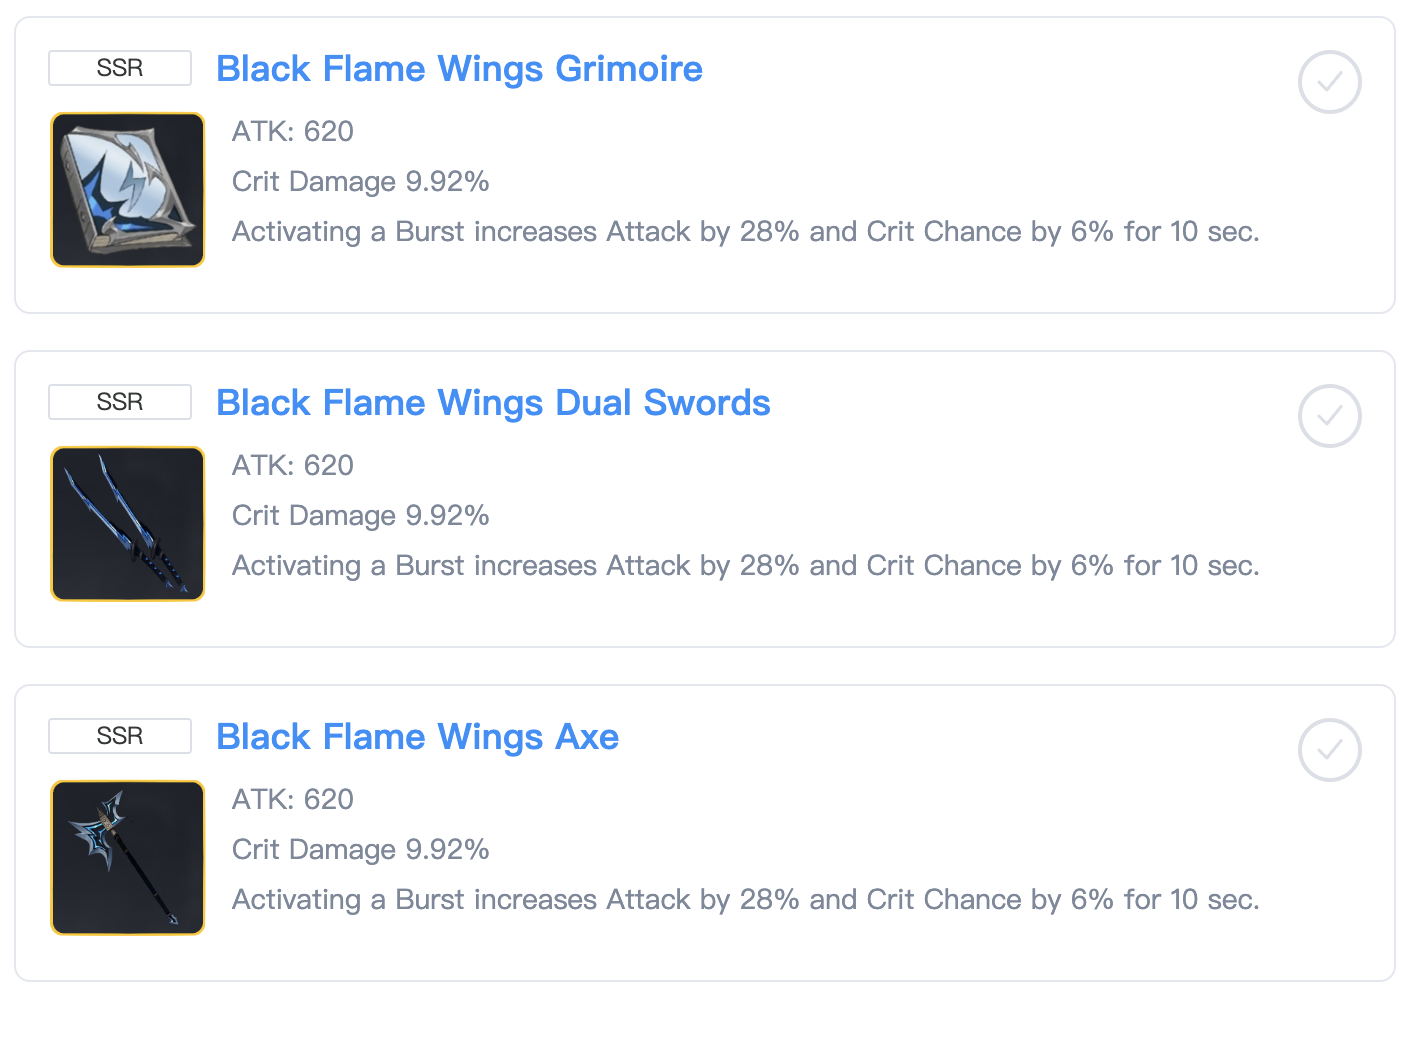Screen dimensions: 1406x1044
Task: Click the SSR badge on the Axe card
Action: coord(119,736)
